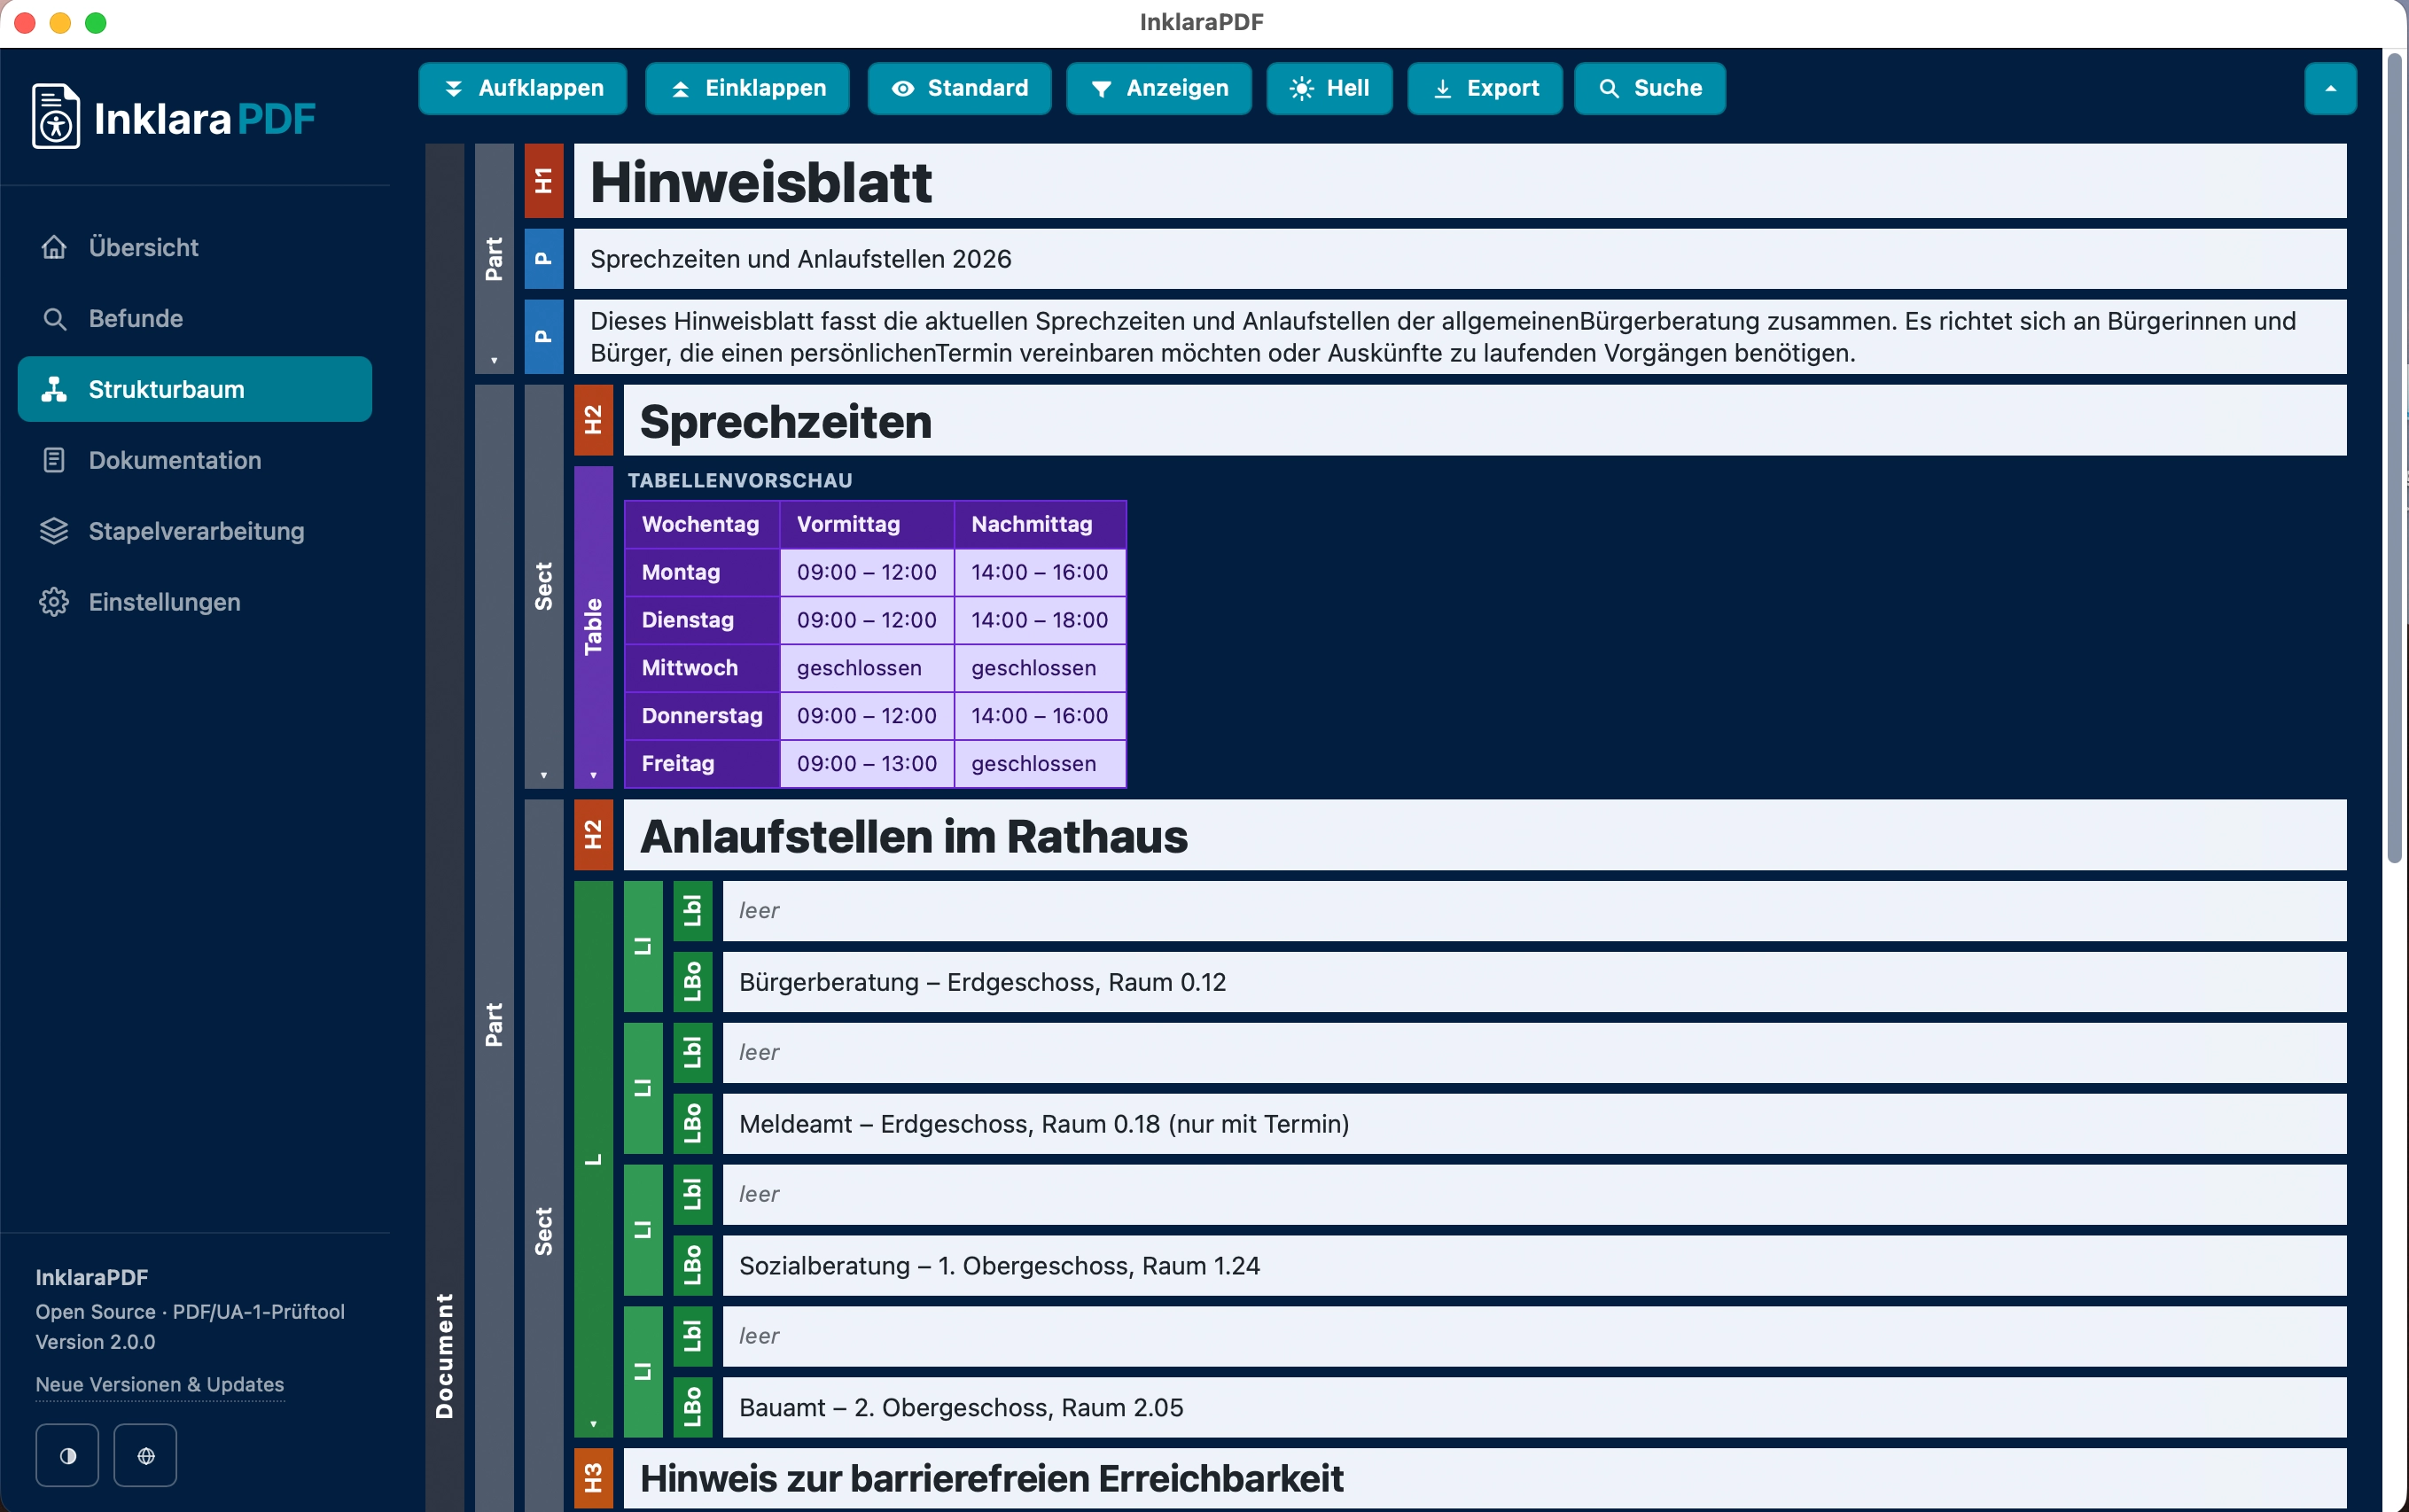
Task: Click the document icon beside Dokumentation
Action: click(x=54, y=460)
